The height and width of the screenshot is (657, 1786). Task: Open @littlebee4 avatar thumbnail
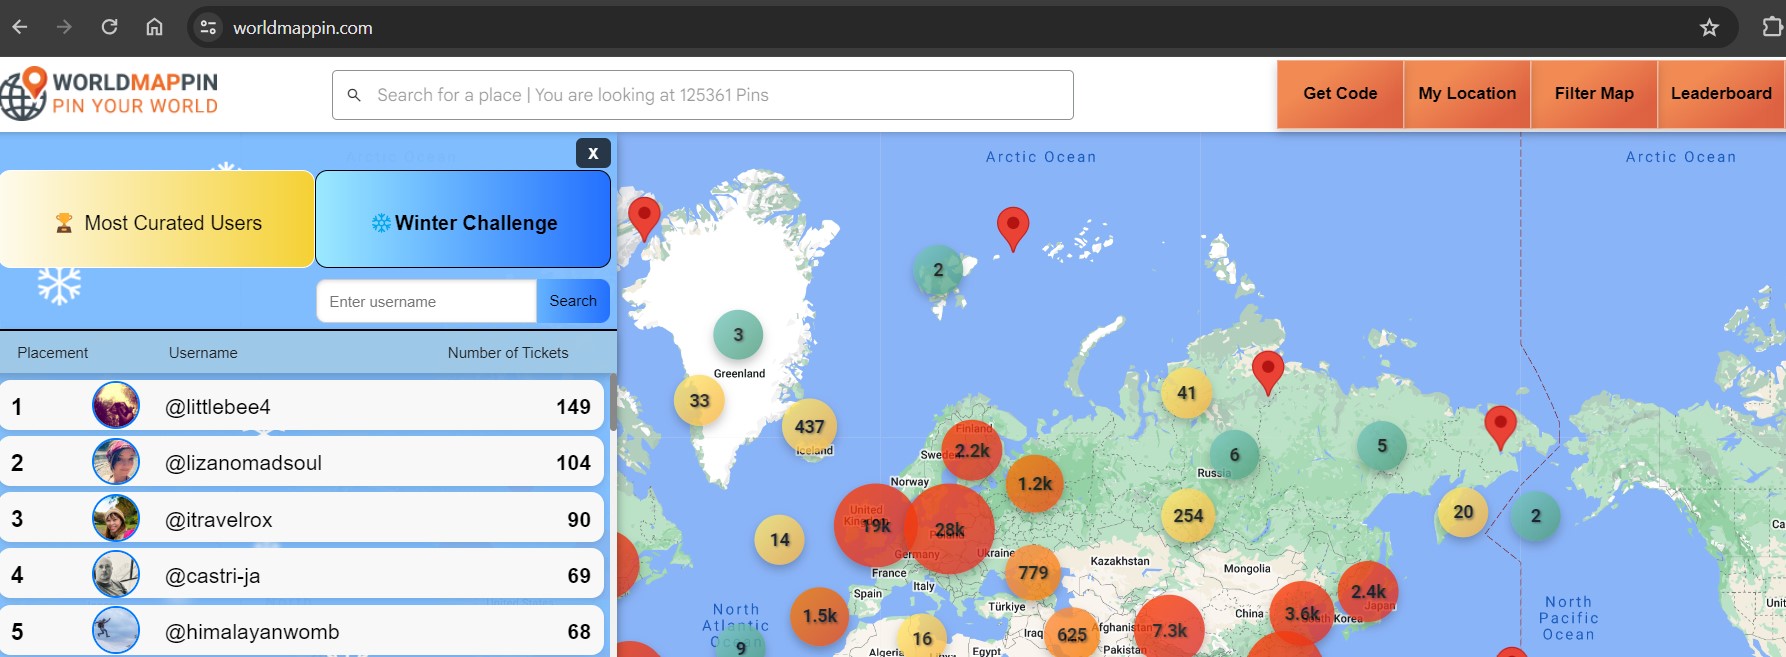tap(116, 406)
